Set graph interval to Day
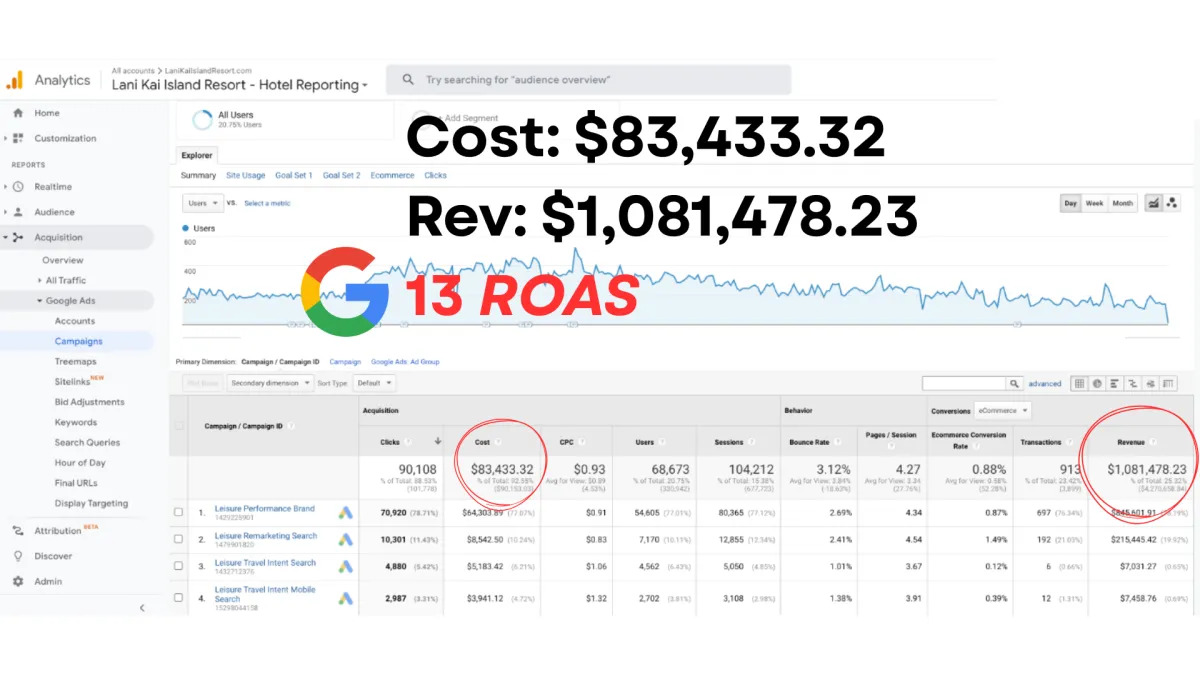The width and height of the screenshot is (1200, 675). coord(1071,203)
